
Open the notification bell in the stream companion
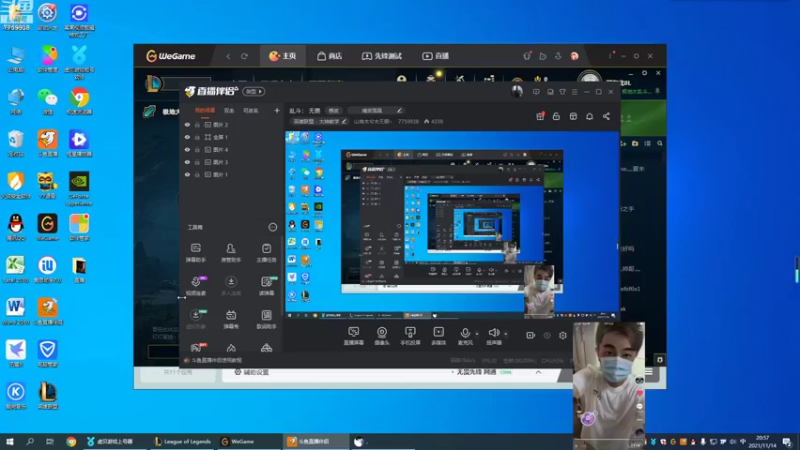(589, 116)
